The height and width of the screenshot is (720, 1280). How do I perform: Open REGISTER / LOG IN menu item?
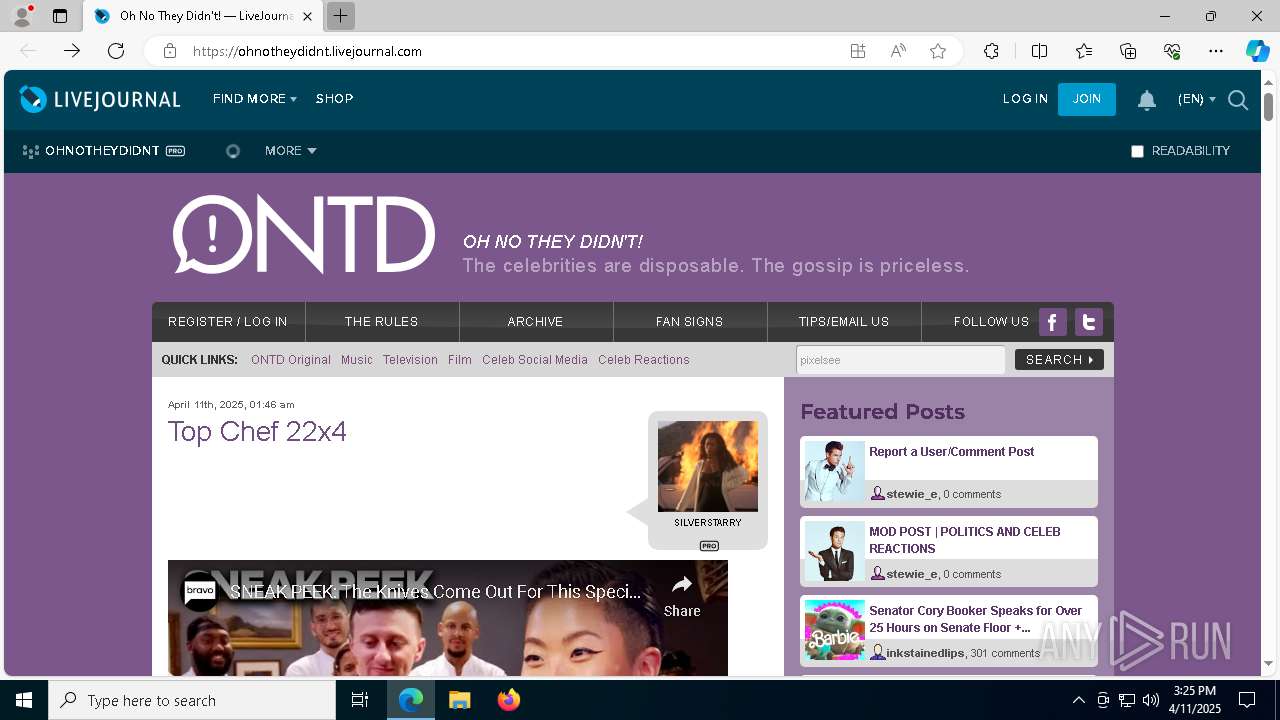[228, 322]
